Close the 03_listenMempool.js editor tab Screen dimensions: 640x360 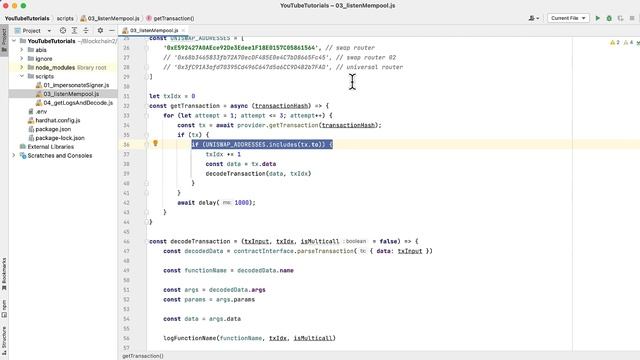pos(183,31)
